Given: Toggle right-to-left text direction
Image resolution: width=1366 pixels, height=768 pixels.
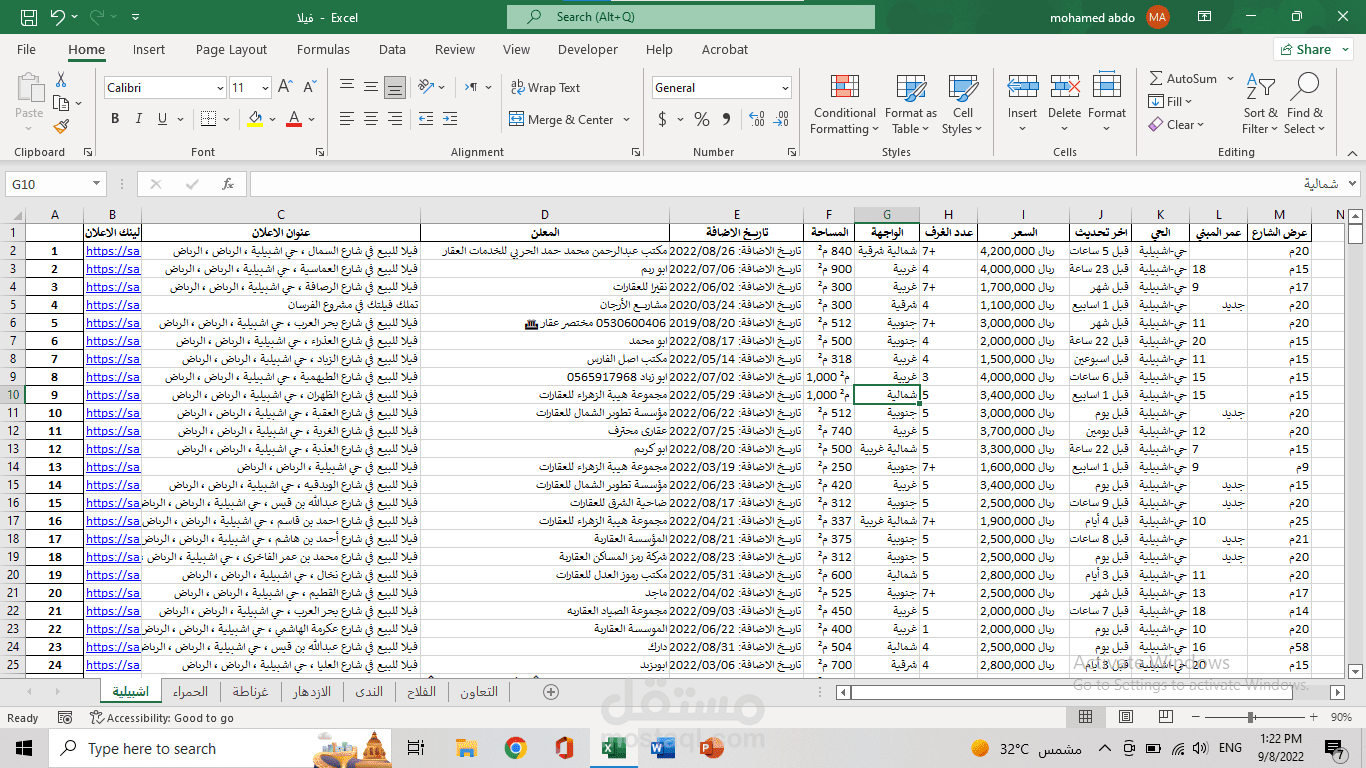Looking at the screenshot, I should (x=472, y=87).
